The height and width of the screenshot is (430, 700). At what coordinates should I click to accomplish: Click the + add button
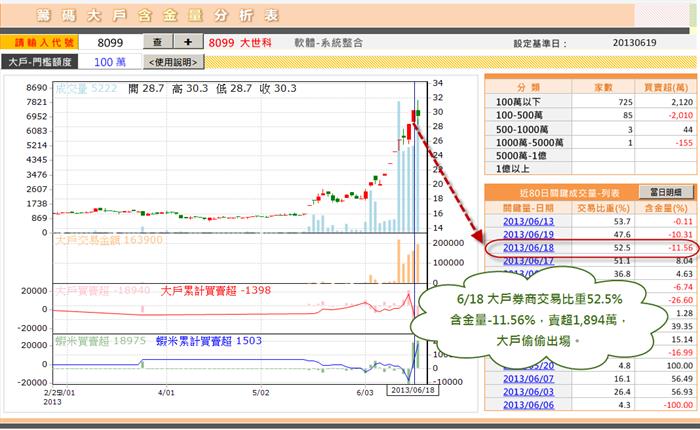(188, 42)
